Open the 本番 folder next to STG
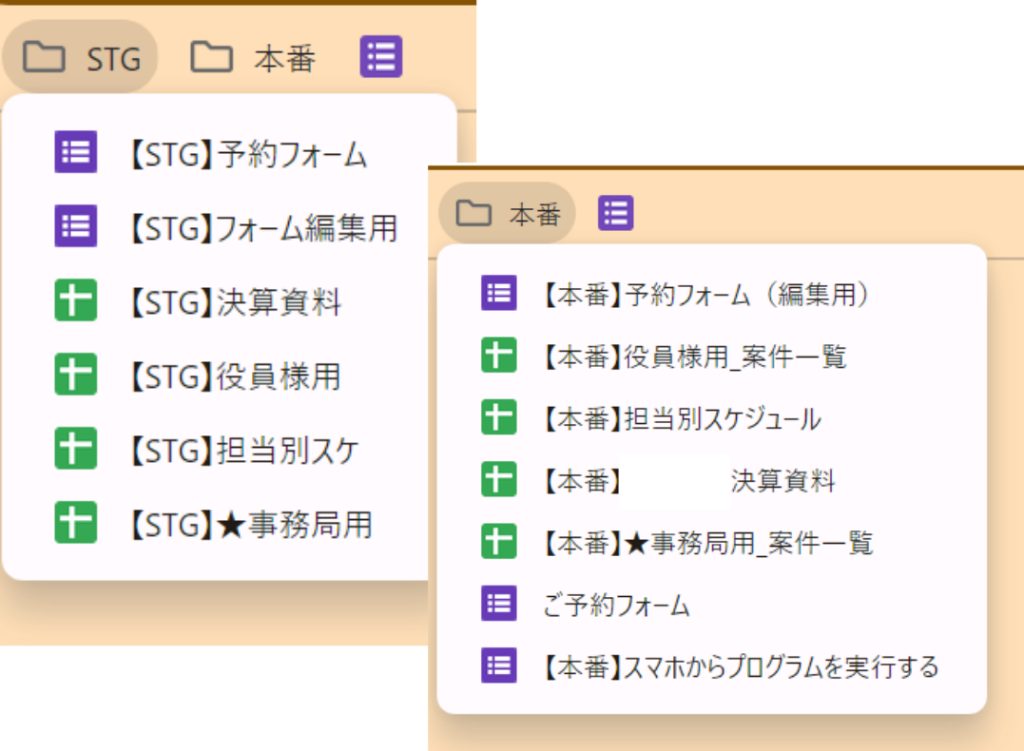 (x=253, y=58)
